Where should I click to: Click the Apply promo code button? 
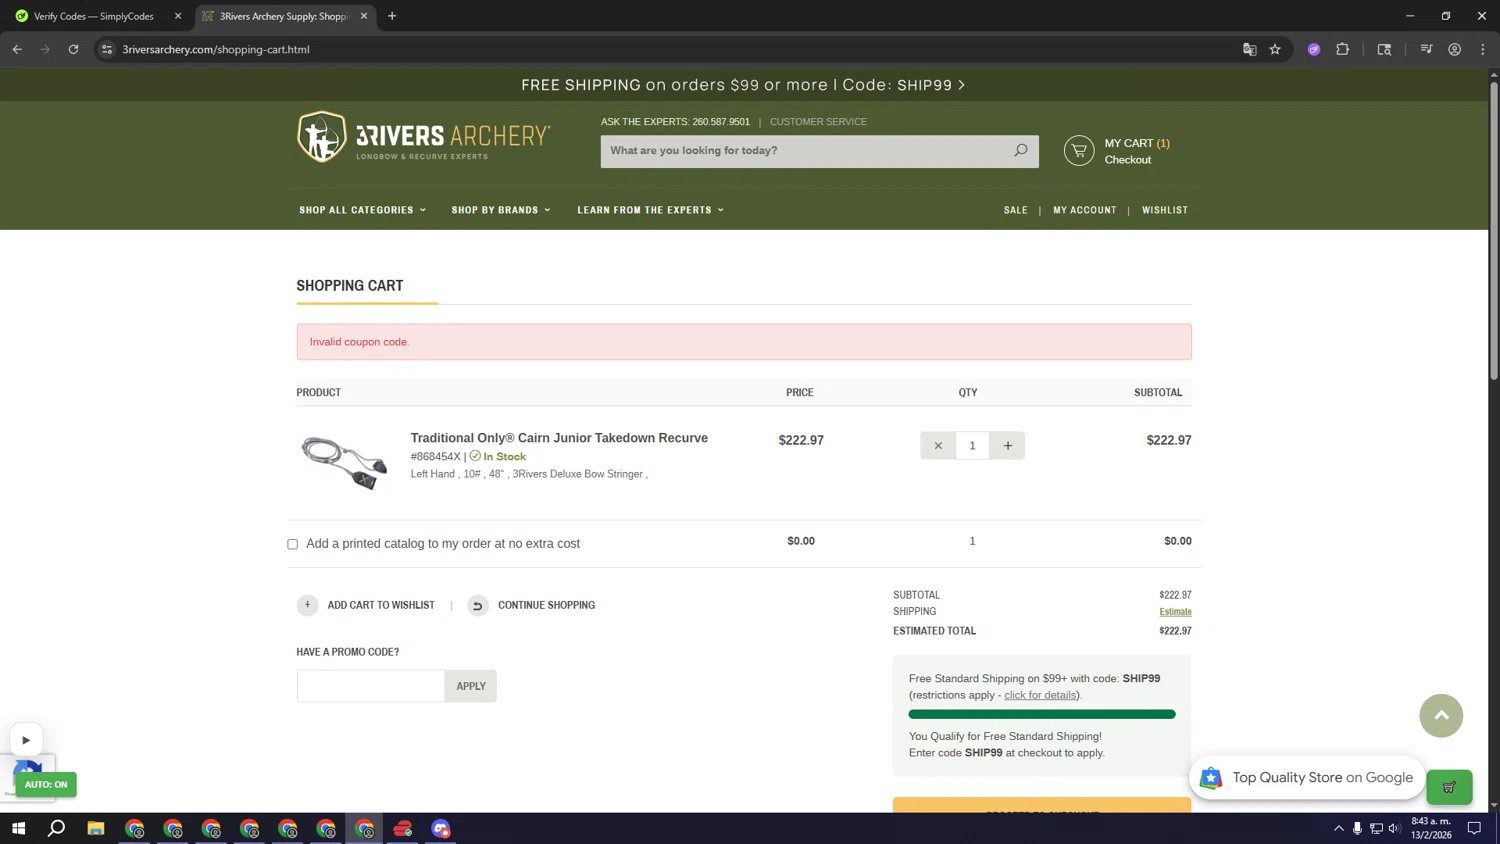pos(471,686)
